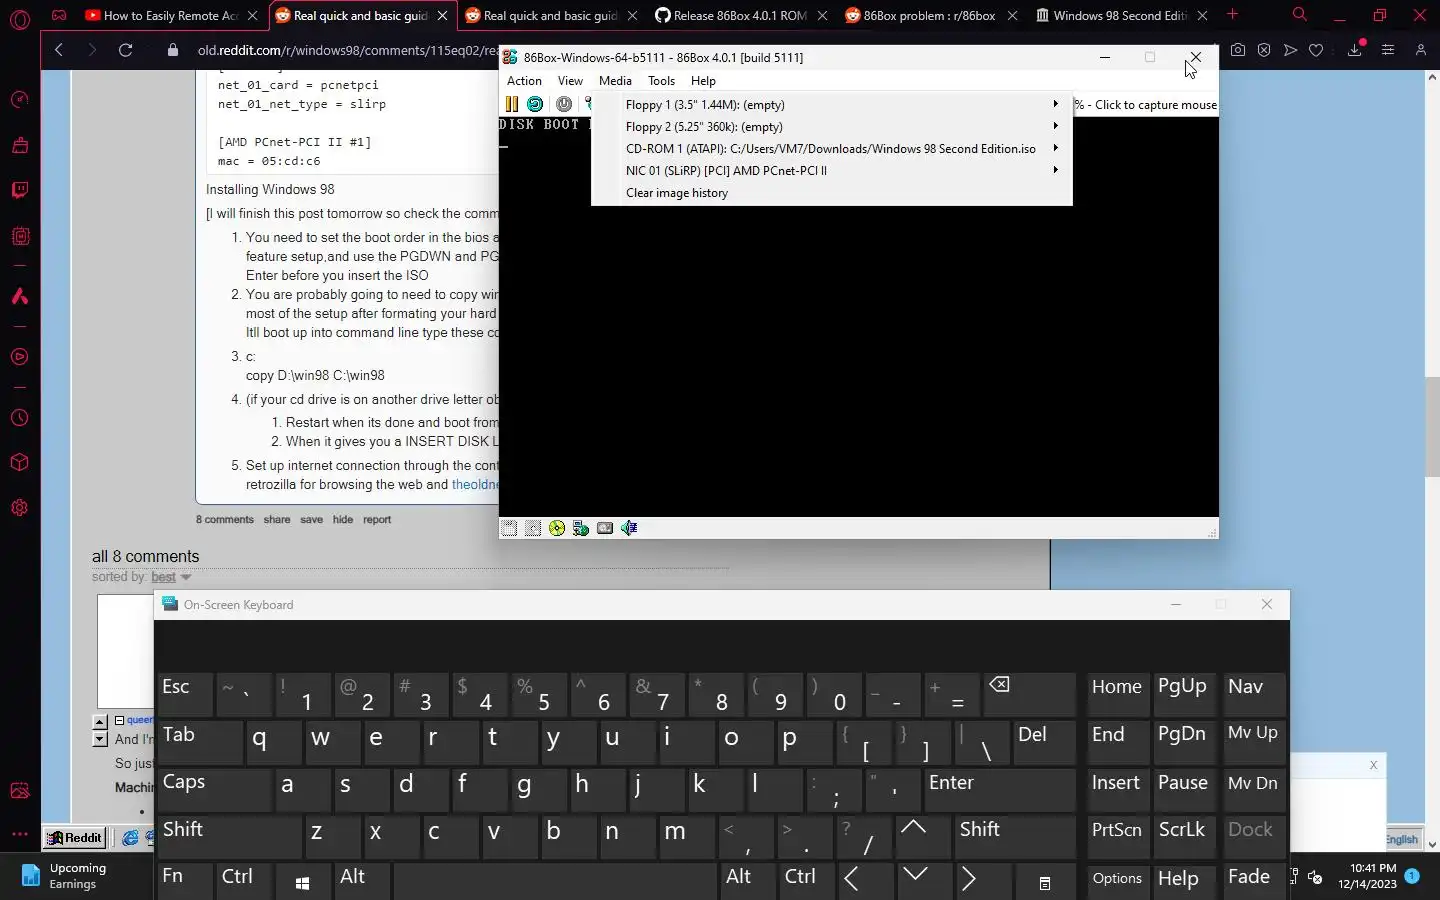
Task: Switch to Release 86Box 4.0.1 ROM tab
Action: [739, 15]
